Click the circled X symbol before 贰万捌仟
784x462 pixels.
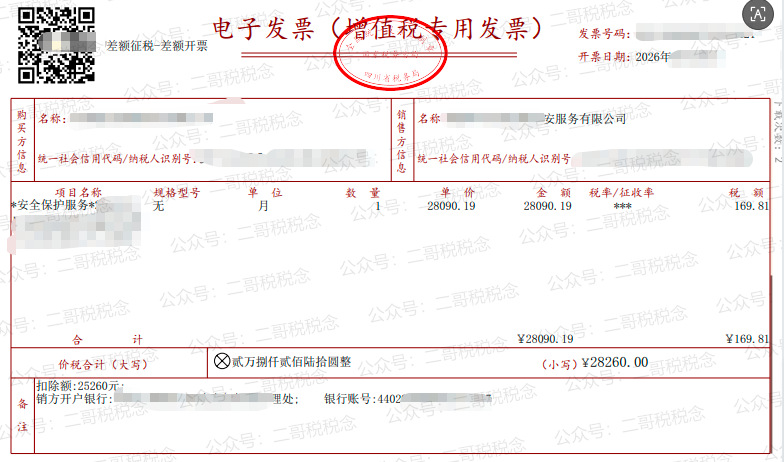coord(223,360)
